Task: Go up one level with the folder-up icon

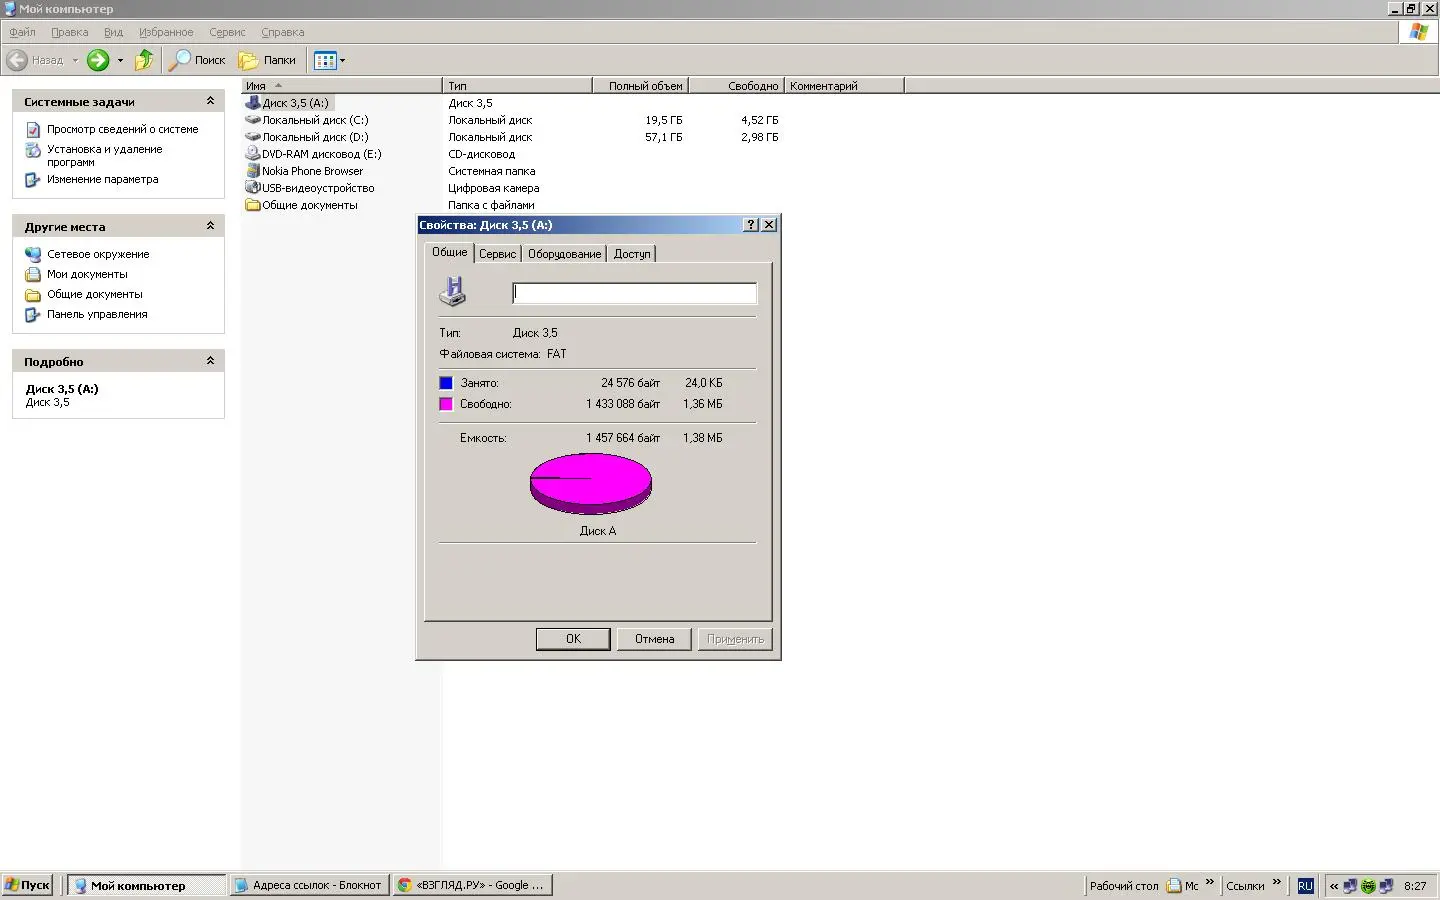Action: click(145, 60)
